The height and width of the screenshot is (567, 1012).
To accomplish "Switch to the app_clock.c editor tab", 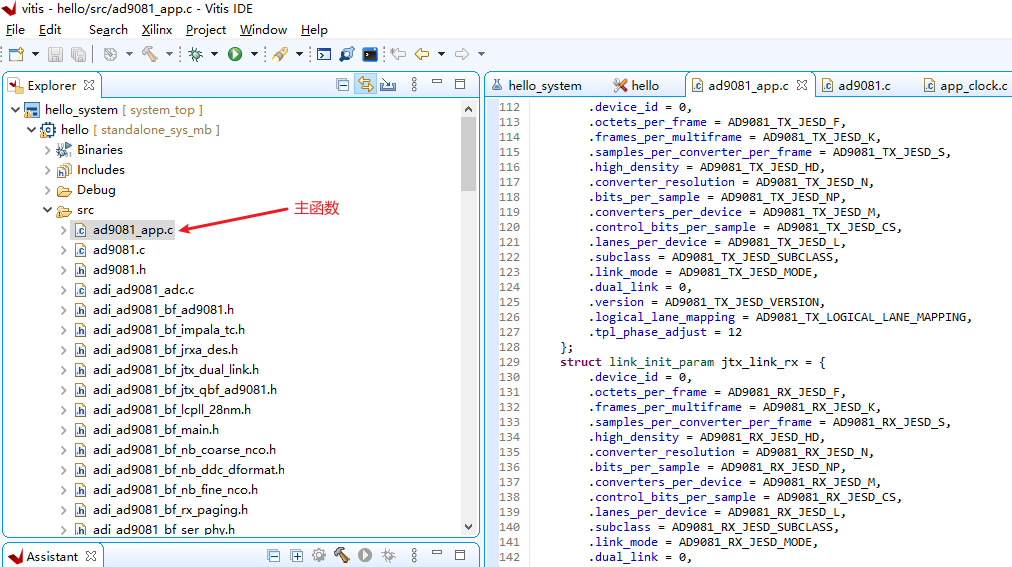I will pos(966,85).
